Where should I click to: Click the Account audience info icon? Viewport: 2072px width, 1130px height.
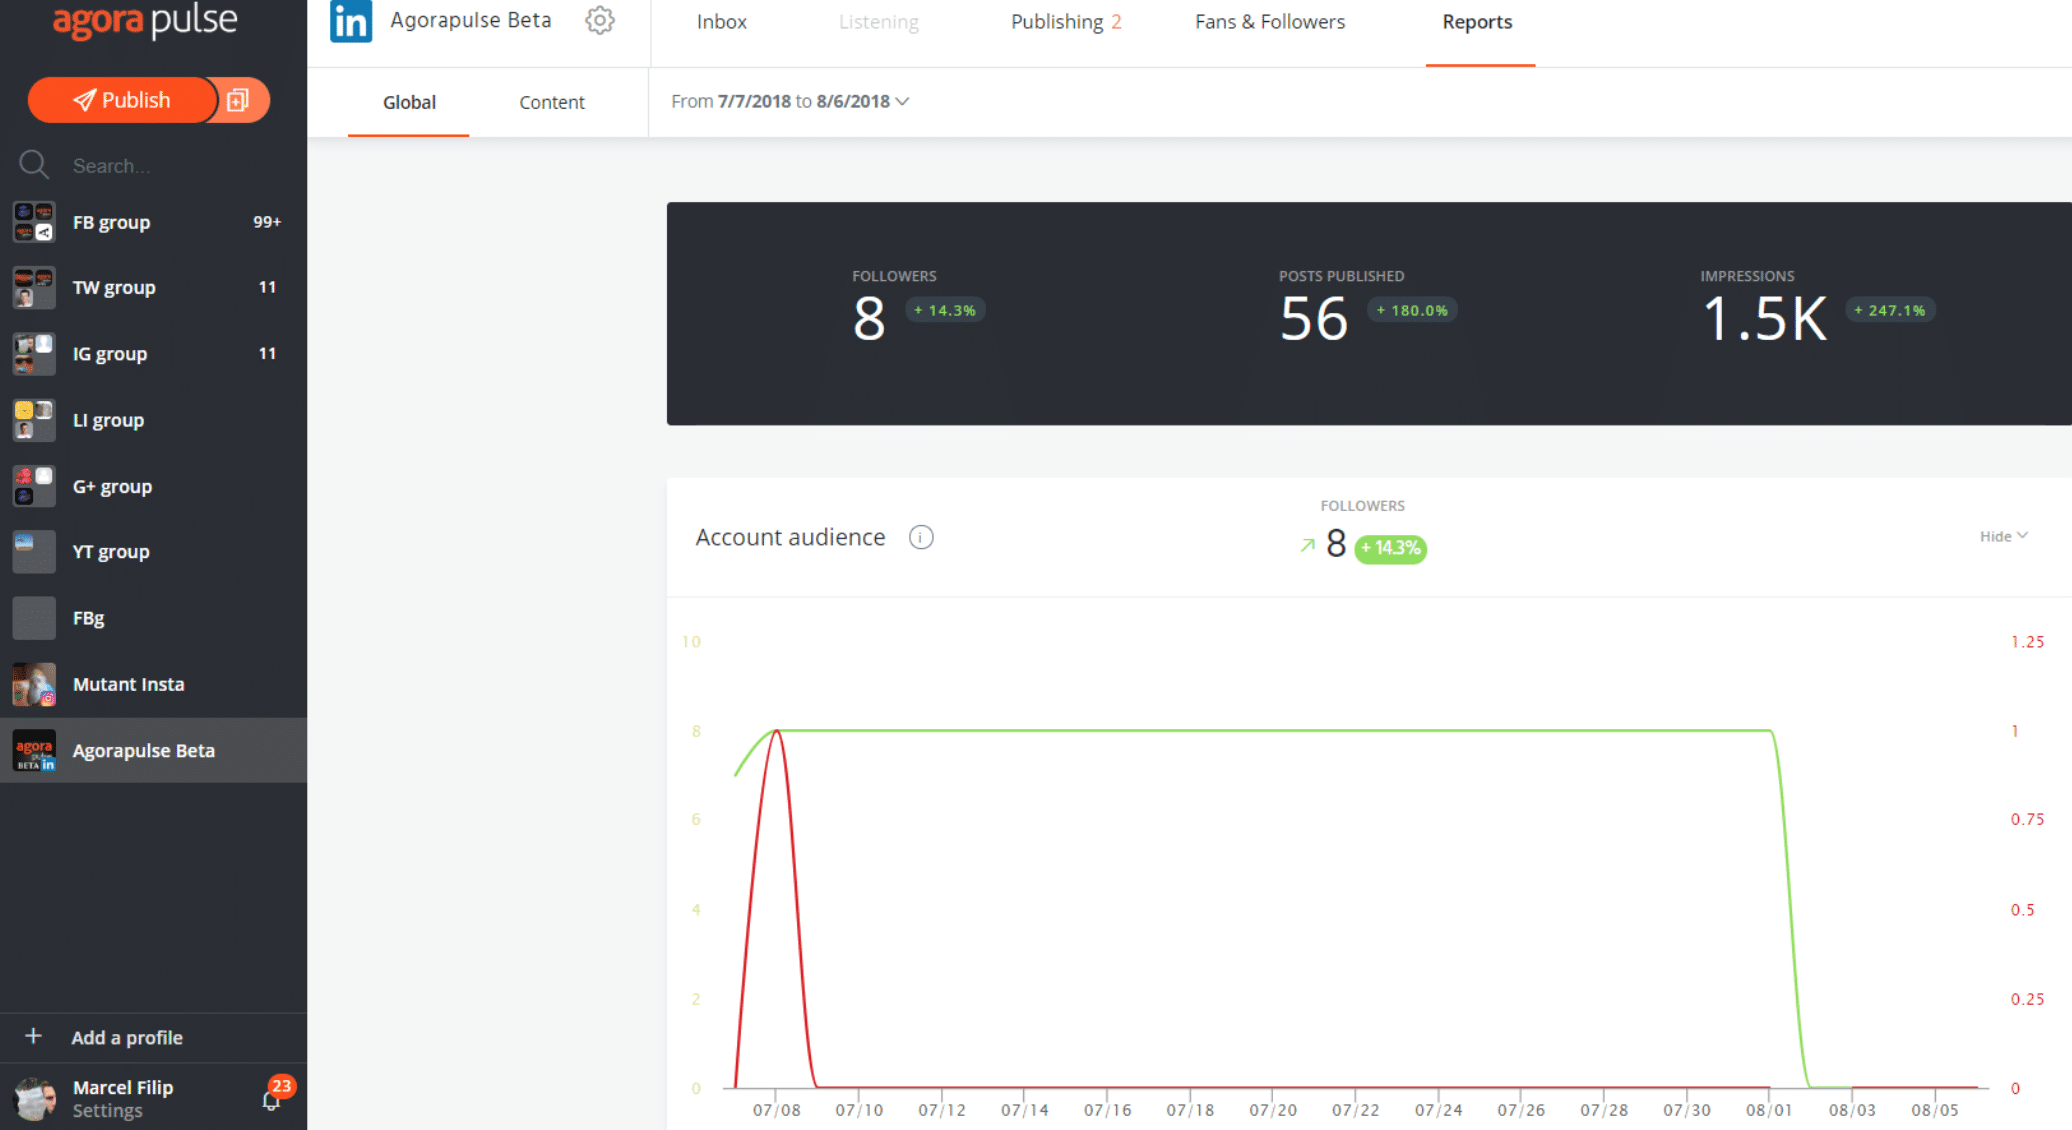tap(921, 538)
